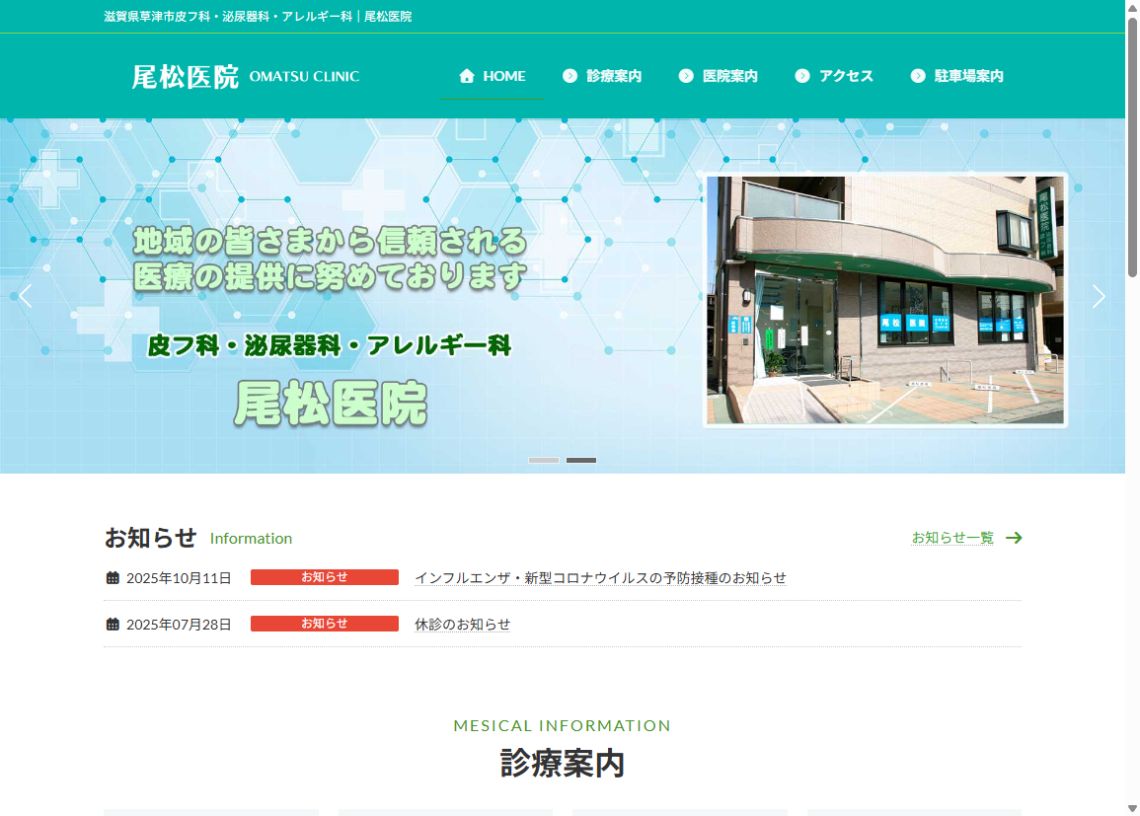Click the large 診療案内 section heading
The image size is (1140, 816).
coord(562,763)
